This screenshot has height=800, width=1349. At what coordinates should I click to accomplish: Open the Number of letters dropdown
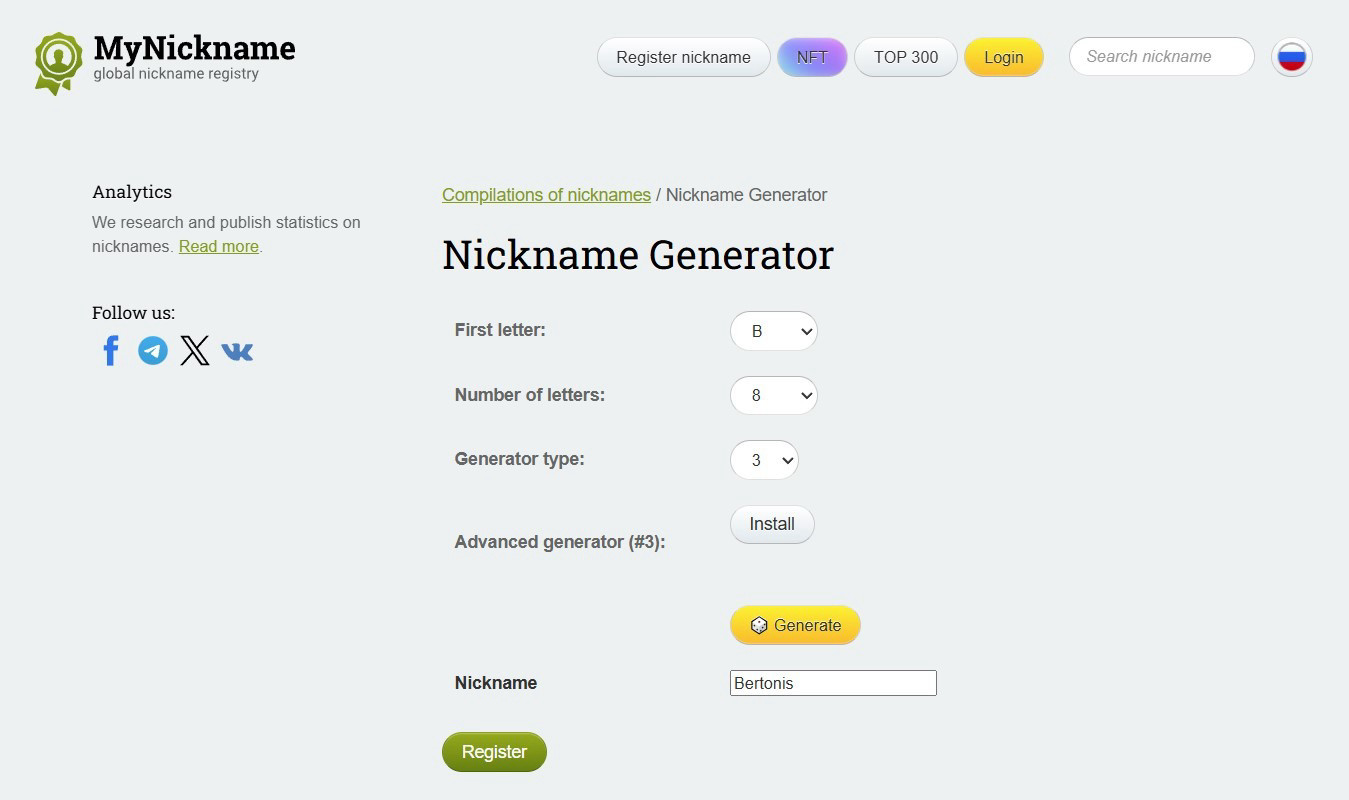pyautogui.click(x=773, y=395)
